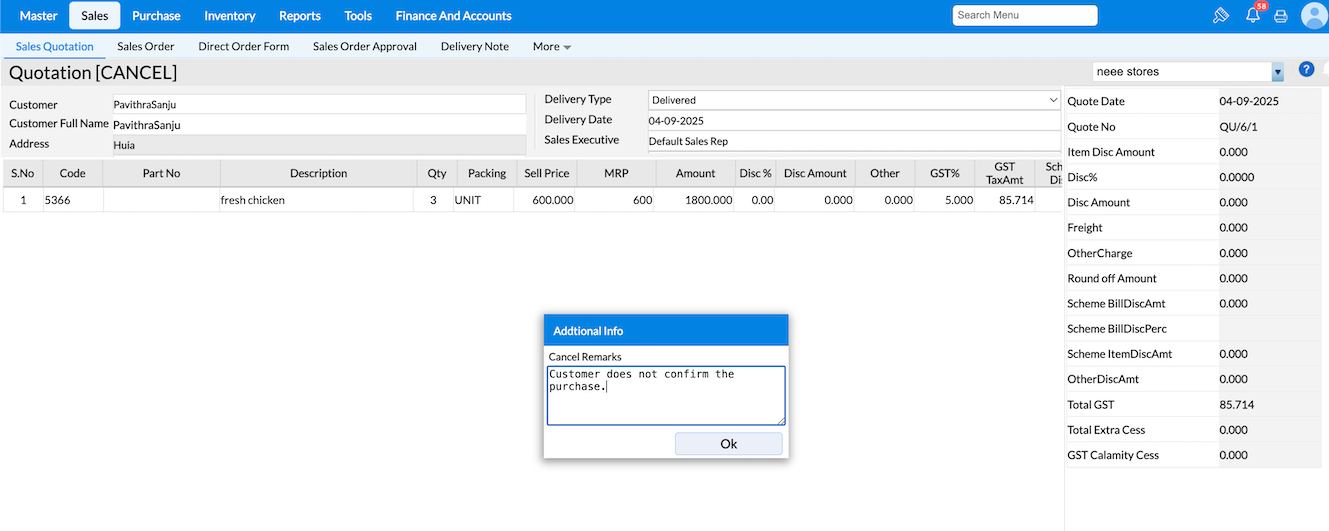
Task: Open Finance And Accounts menu
Action: (453, 16)
